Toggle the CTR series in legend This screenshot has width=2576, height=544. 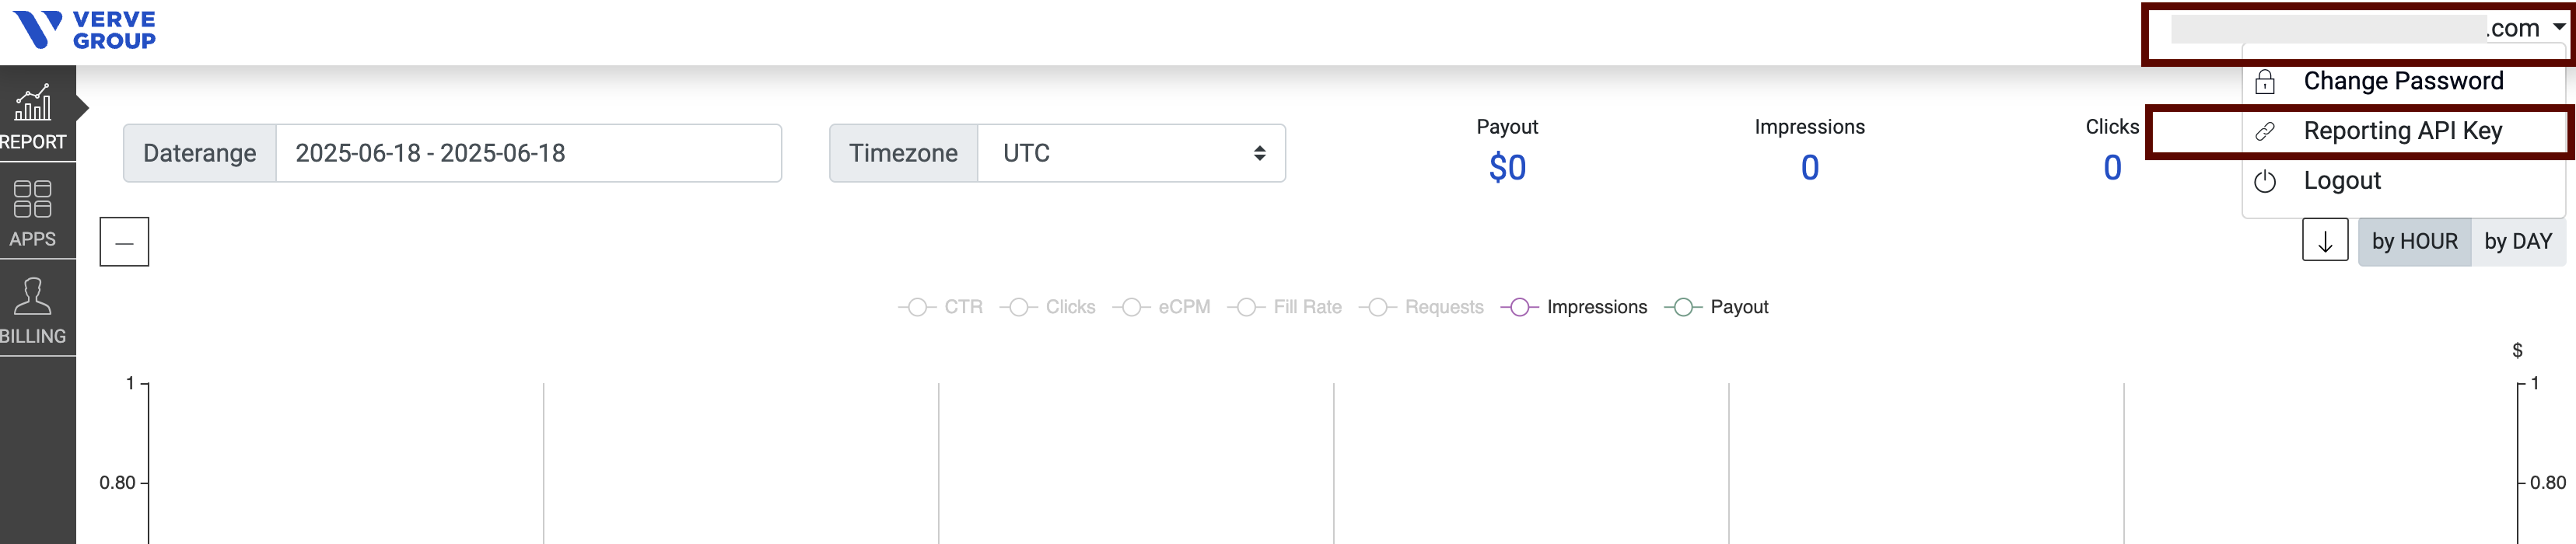pos(941,307)
